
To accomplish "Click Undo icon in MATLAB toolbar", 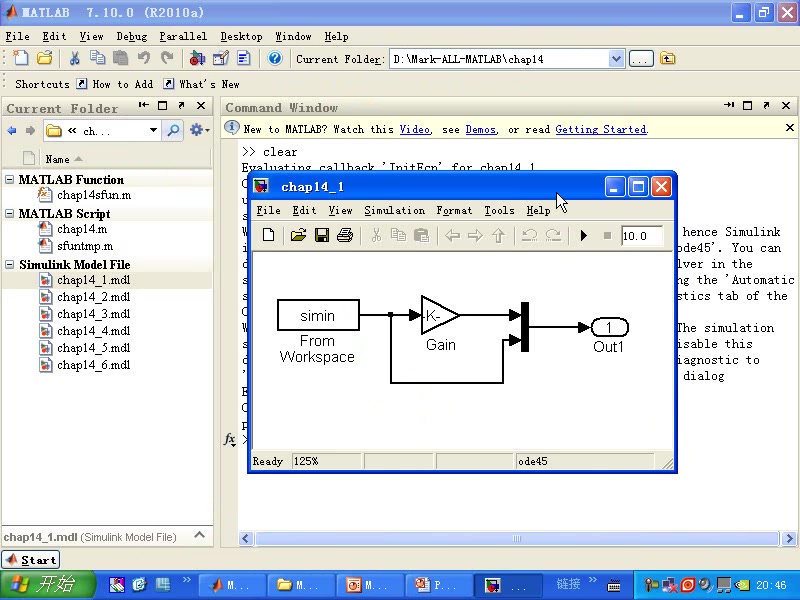I will [144, 58].
